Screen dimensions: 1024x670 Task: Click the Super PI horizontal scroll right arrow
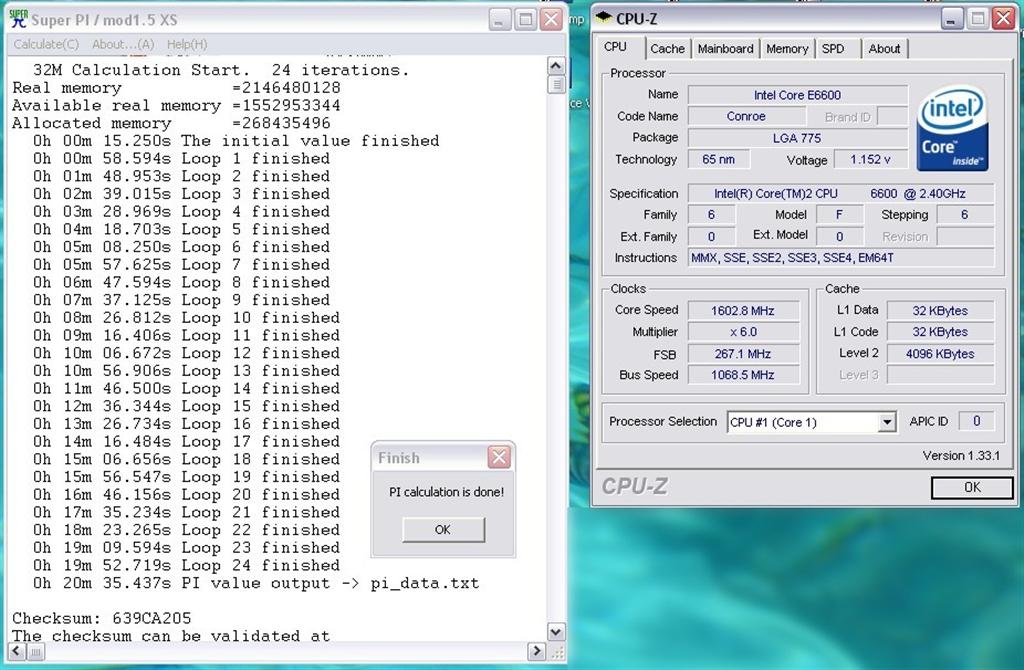tap(537, 651)
